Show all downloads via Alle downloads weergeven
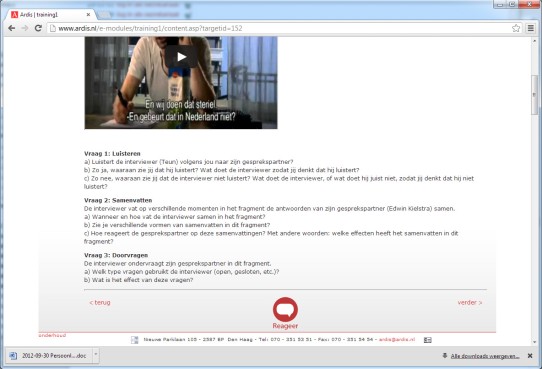 click(x=485, y=356)
